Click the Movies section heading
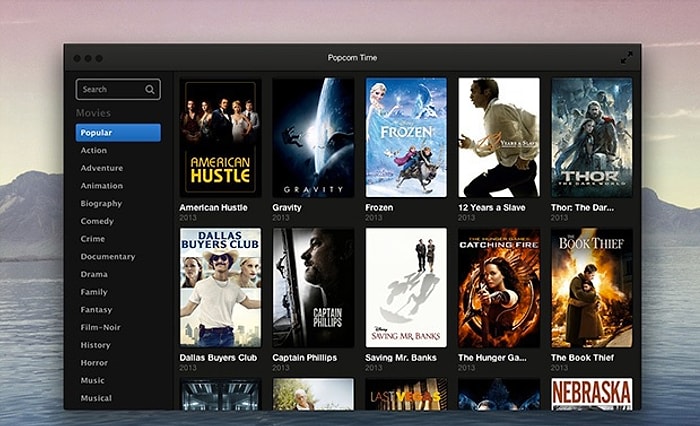 [93, 113]
